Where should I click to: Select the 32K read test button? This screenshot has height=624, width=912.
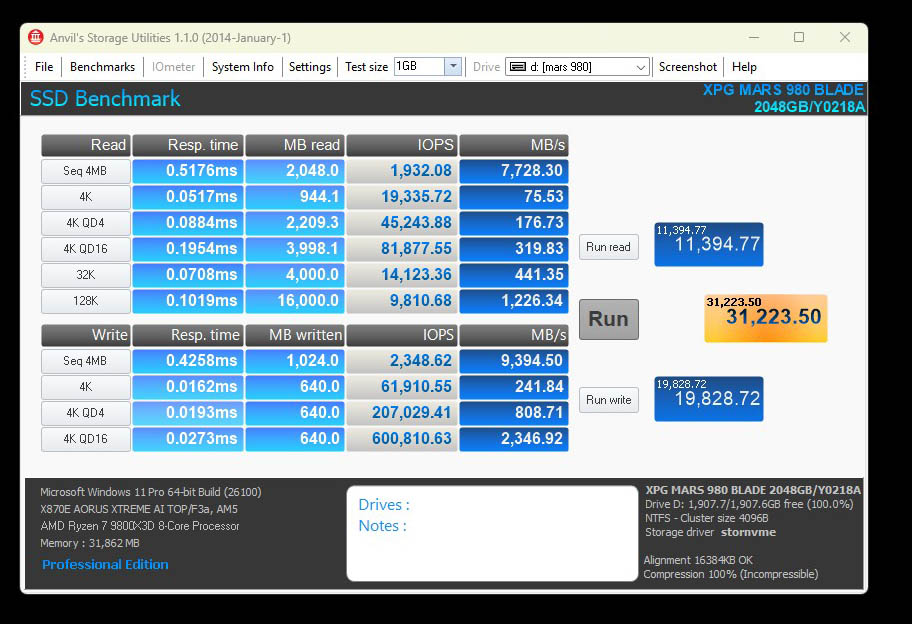tap(86, 274)
